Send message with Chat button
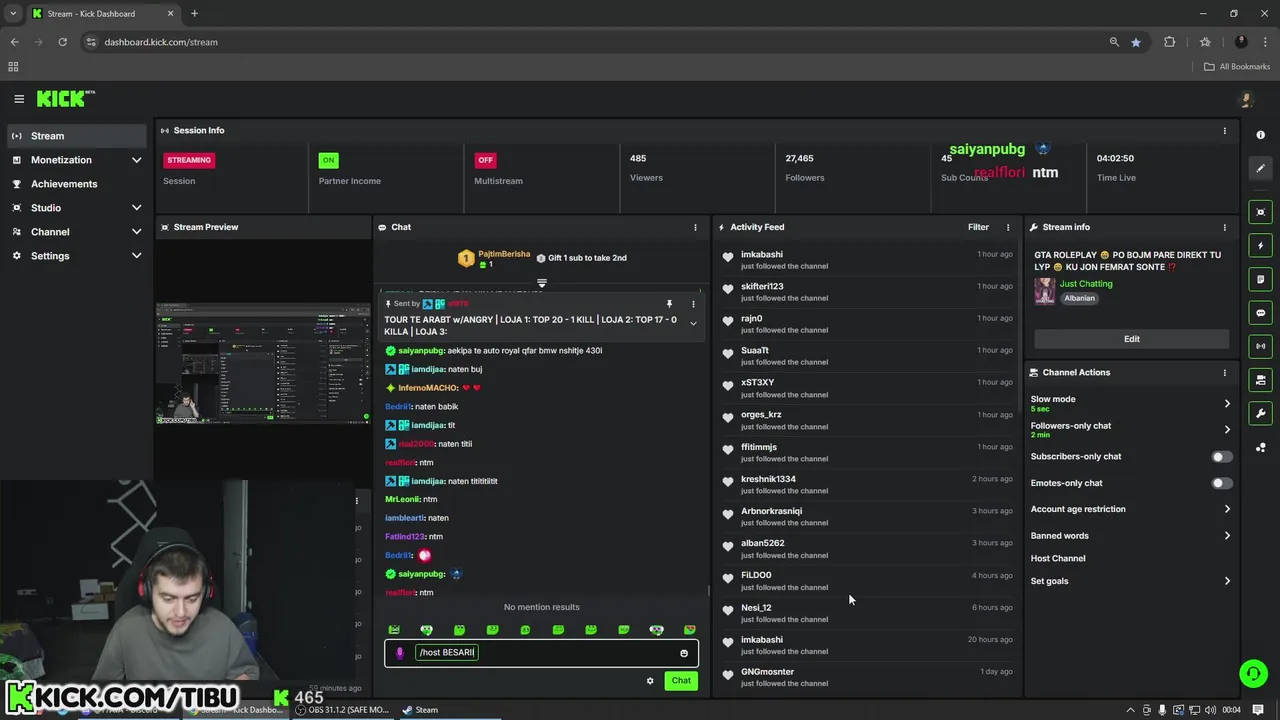This screenshot has height=720, width=1280. 681,681
